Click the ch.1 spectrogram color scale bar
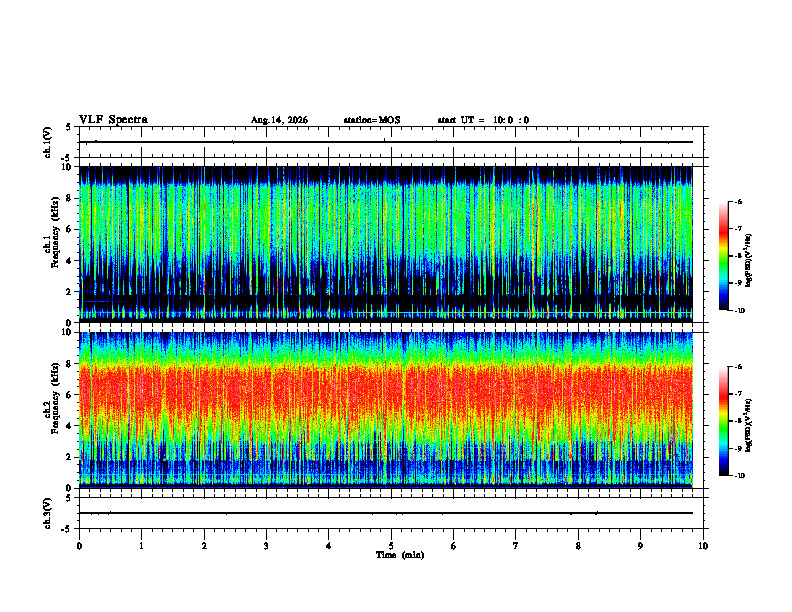 tap(723, 256)
